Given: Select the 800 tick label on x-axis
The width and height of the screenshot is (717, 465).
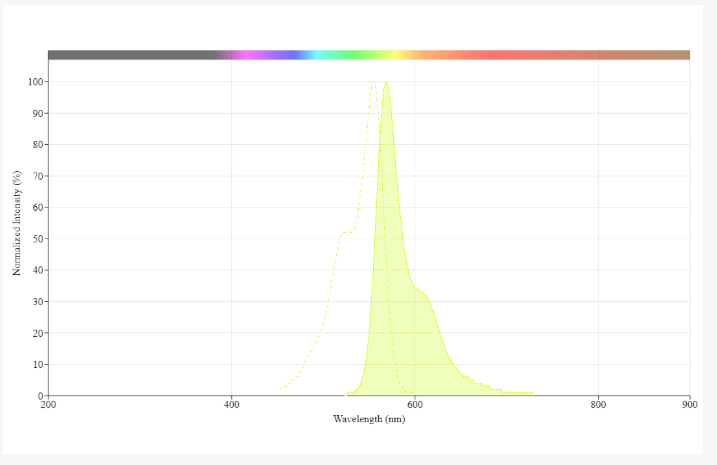Looking at the screenshot, I should tap(598, 405).
